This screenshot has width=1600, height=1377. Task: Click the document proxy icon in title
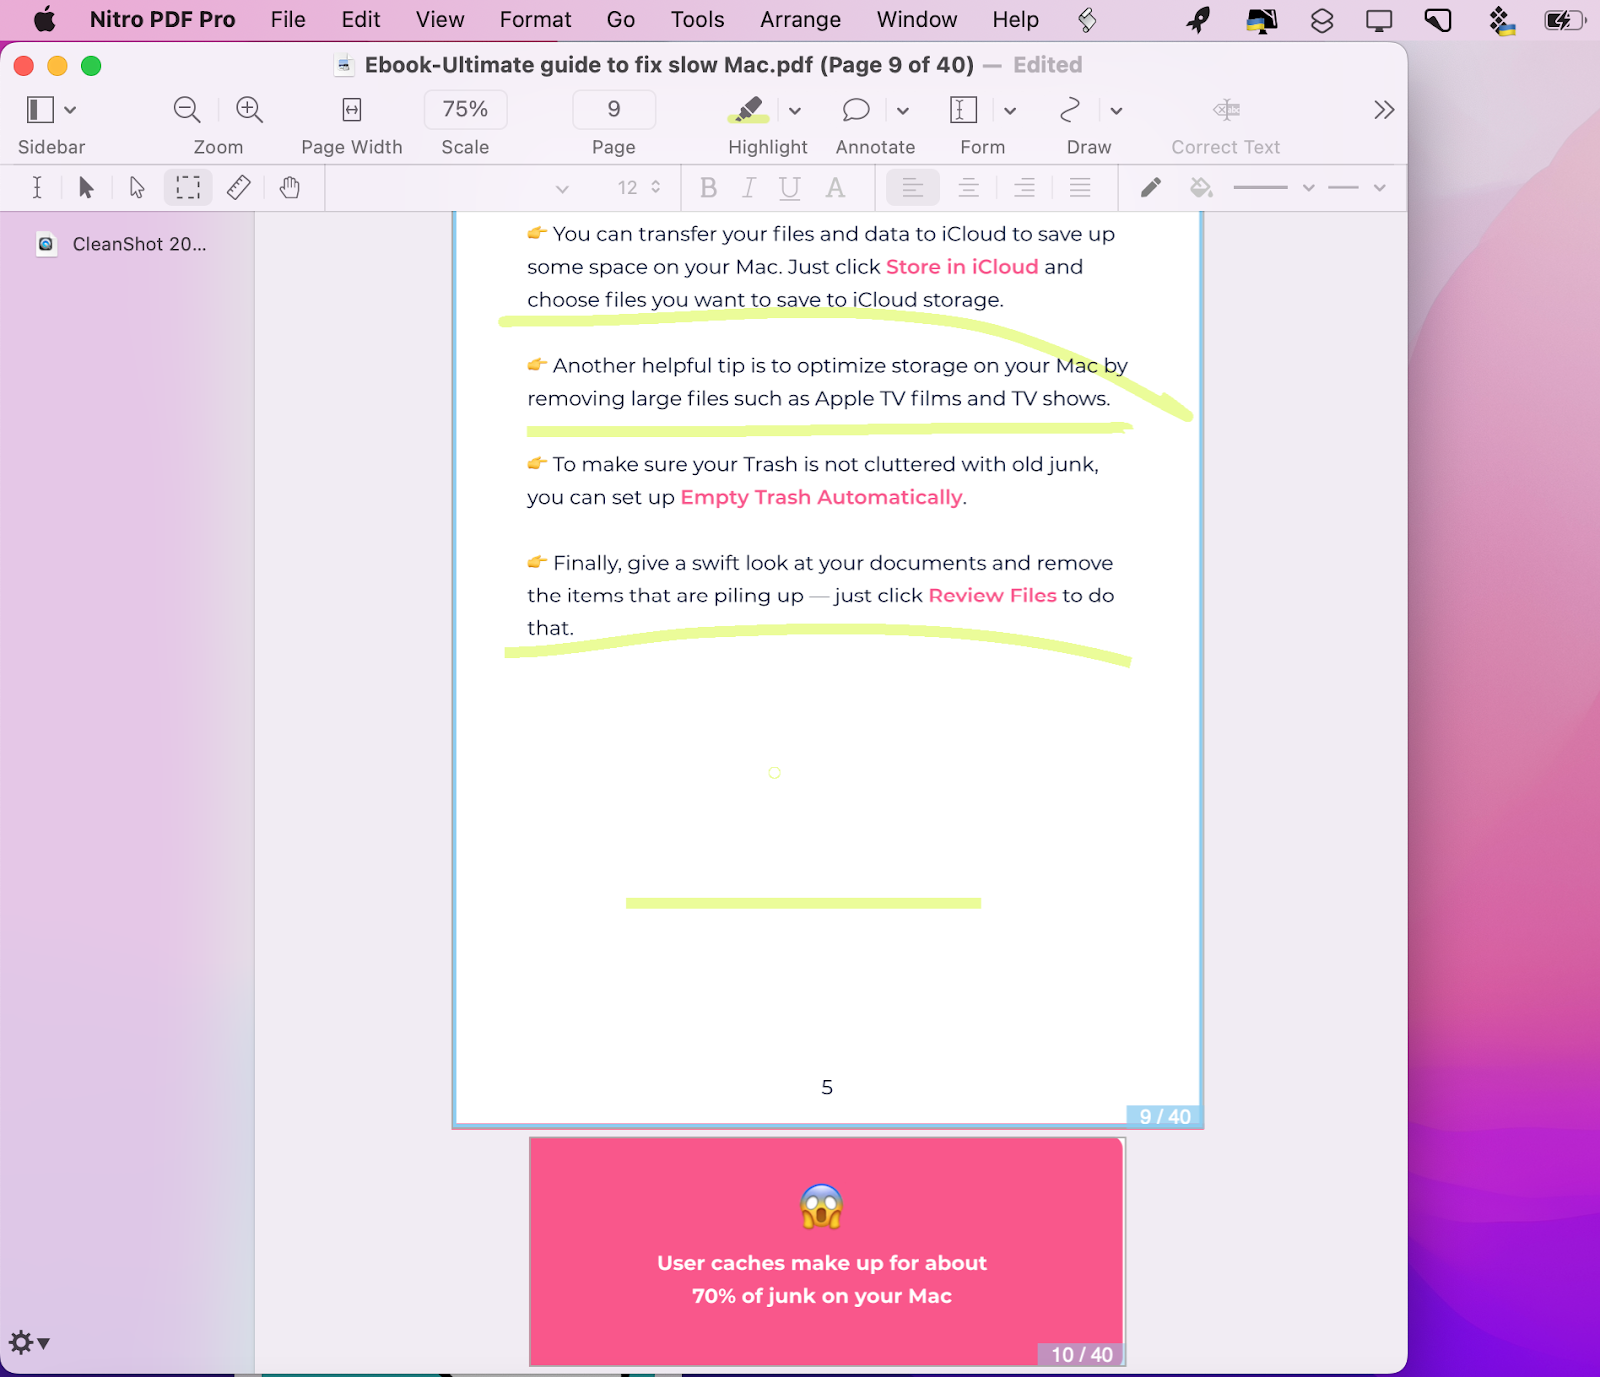(x=345, y=65)
